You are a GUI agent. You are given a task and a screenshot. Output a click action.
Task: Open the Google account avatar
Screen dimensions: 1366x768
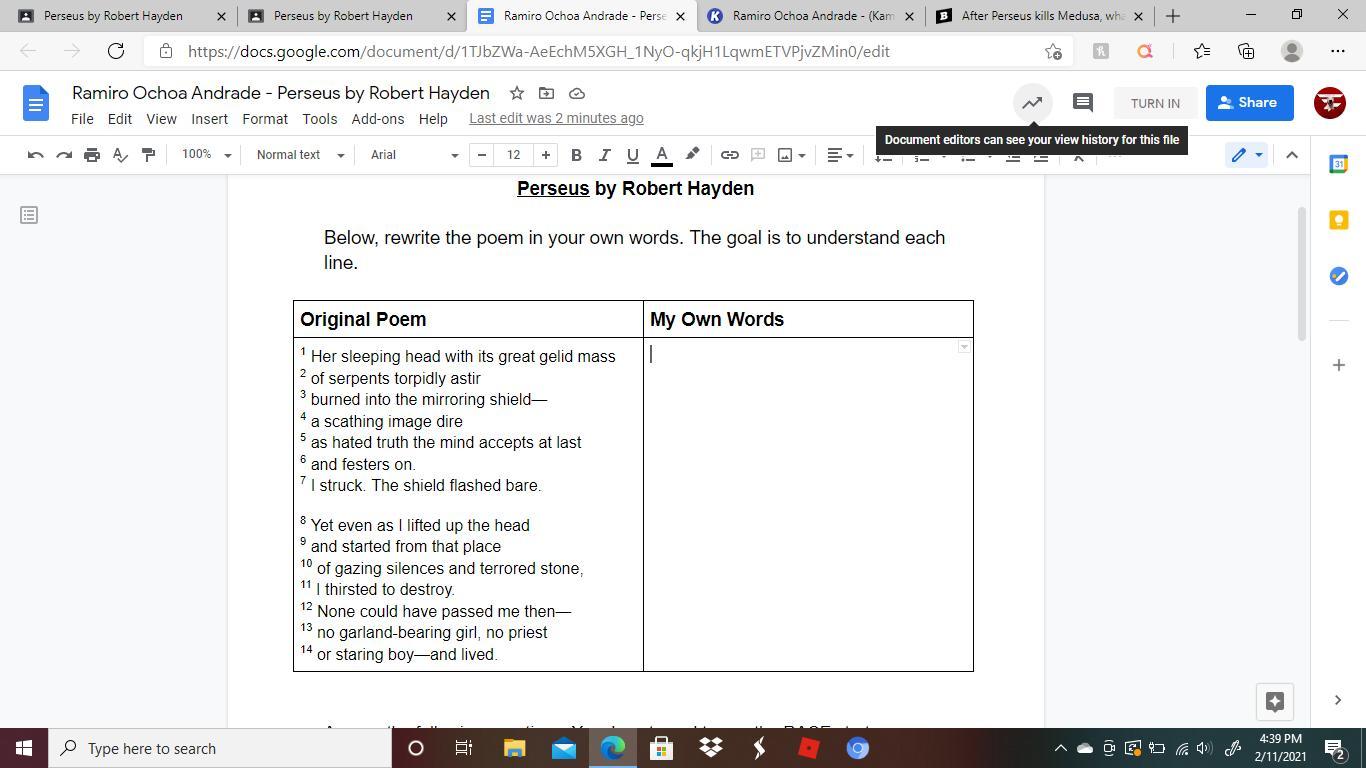tap(1330, 103)
